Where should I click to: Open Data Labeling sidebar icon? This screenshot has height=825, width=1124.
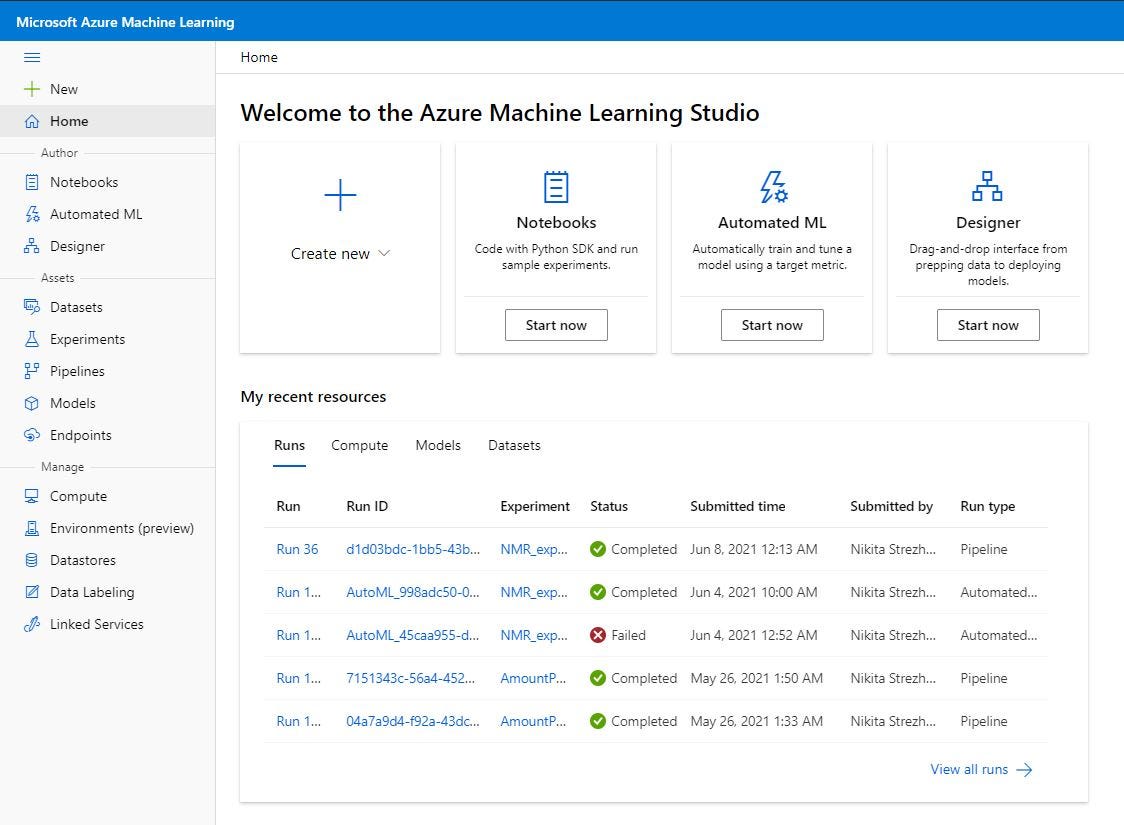(32, 592)
